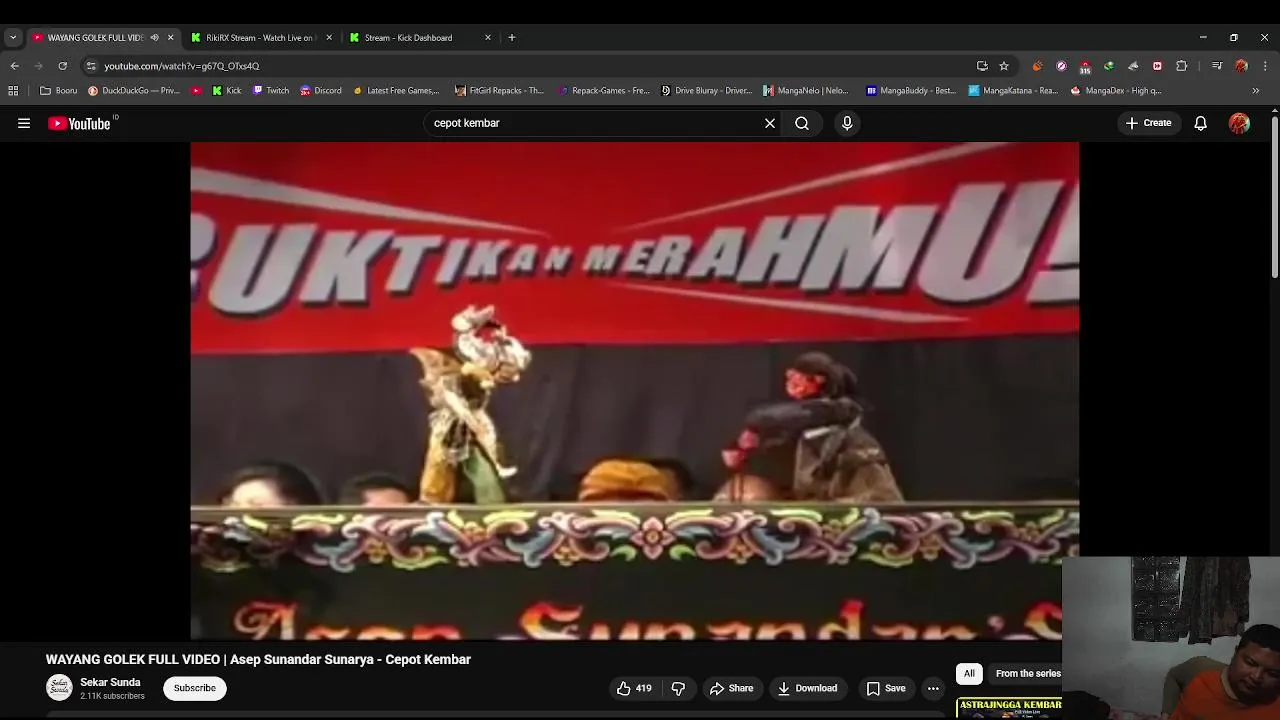Viewport: 1280px width, 720px height.
Task: Click the red fast-forward extension icon
Action: (1157, 66)
